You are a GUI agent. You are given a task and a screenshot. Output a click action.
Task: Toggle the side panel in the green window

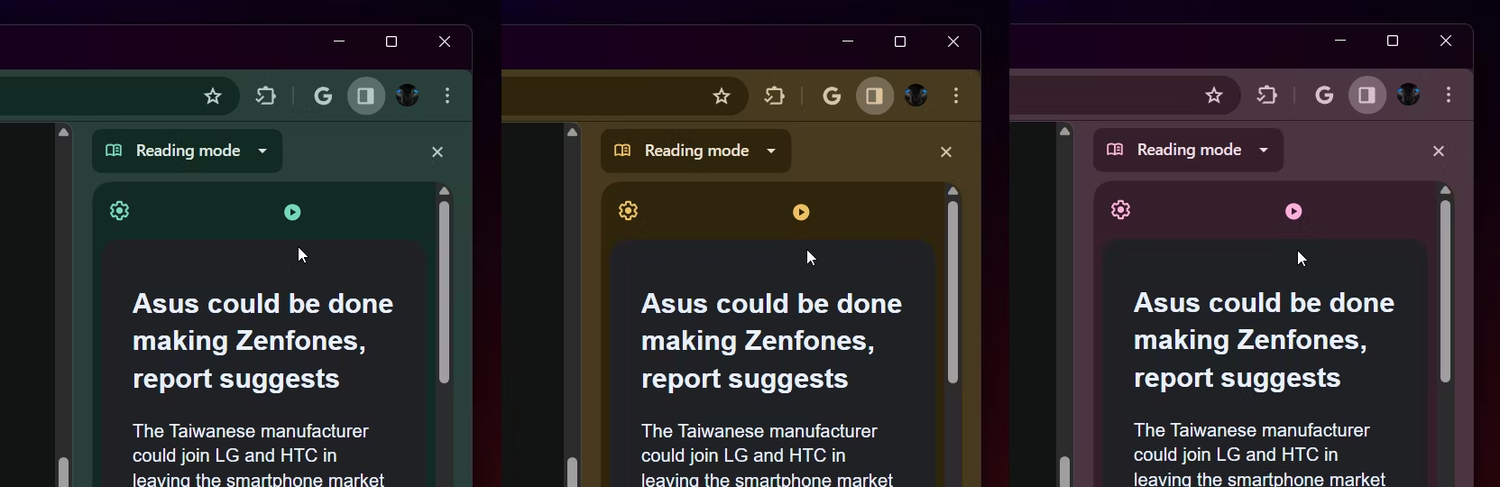click(366, 96)
